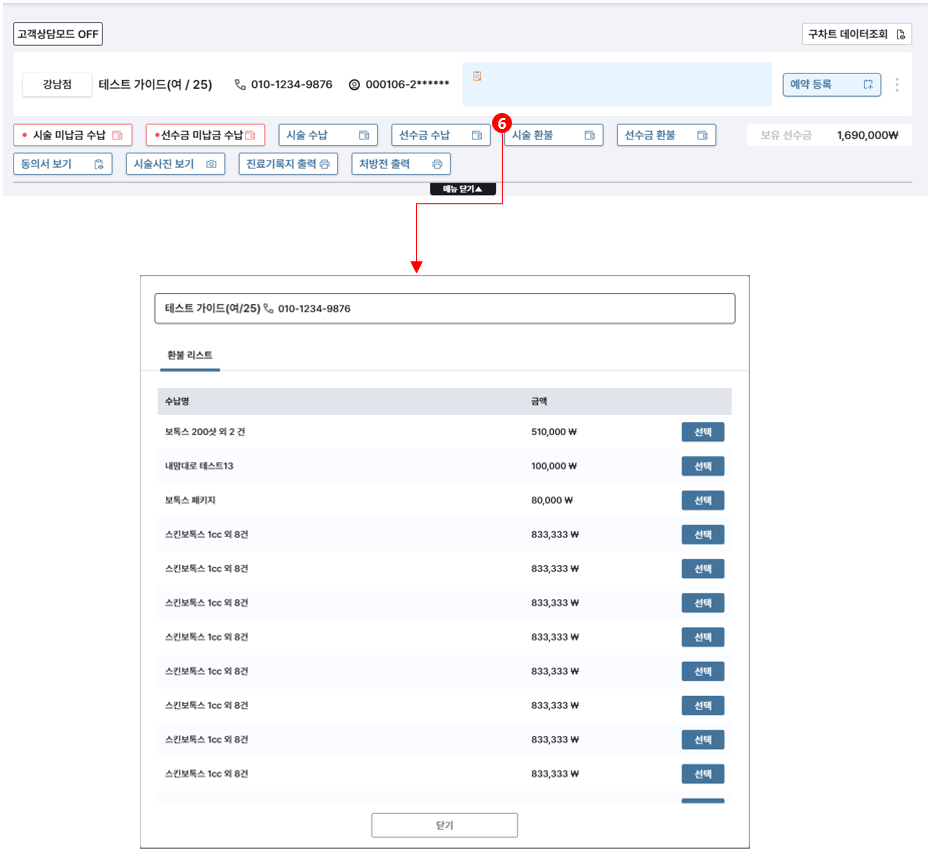Click patient info field in refund dialog
This screenshot has height=854, width=933.
tap(444, 308)
